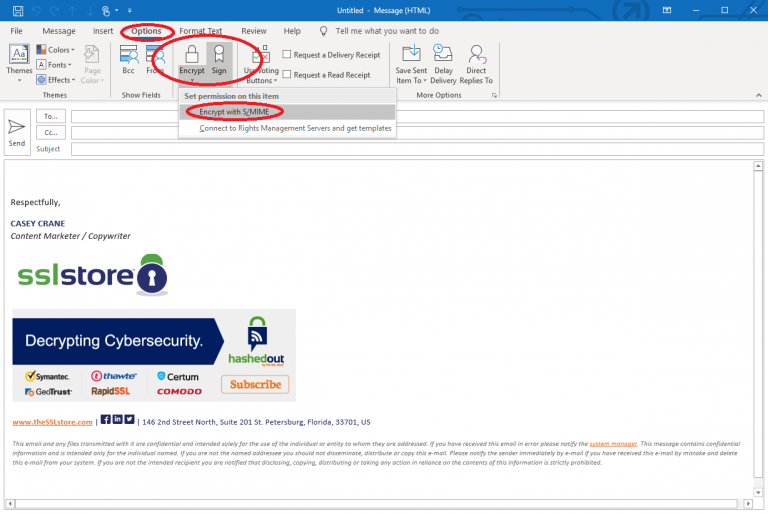Click Direct Replies To icon
This screenshot has height=514, width=768.
477,59
